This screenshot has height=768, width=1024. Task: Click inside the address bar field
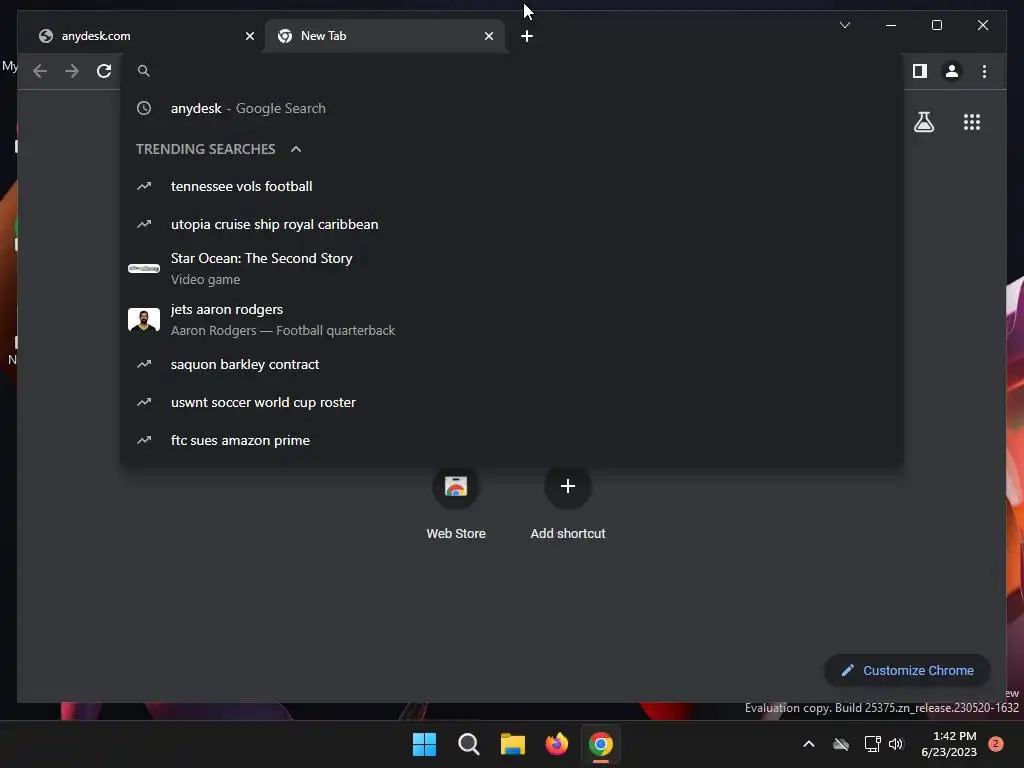pyautogui.click(x=512, y=71)
